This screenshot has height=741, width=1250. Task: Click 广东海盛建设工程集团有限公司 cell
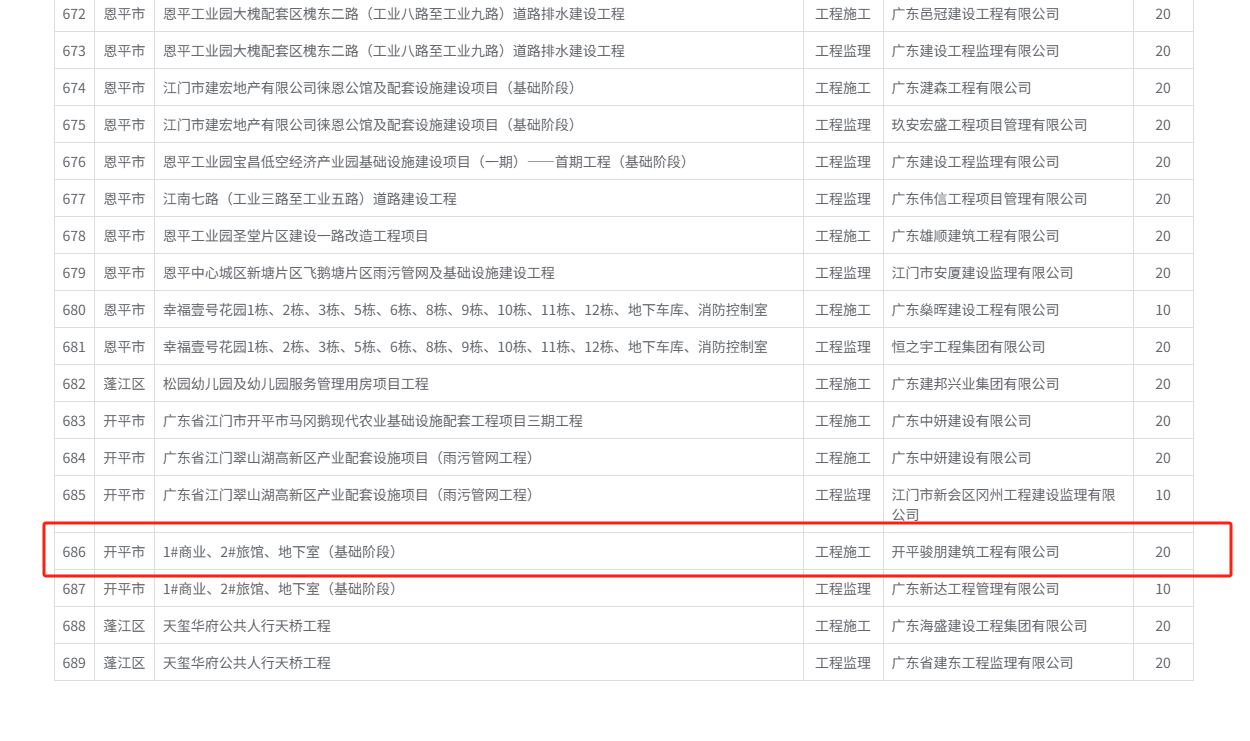coord(989,626)
